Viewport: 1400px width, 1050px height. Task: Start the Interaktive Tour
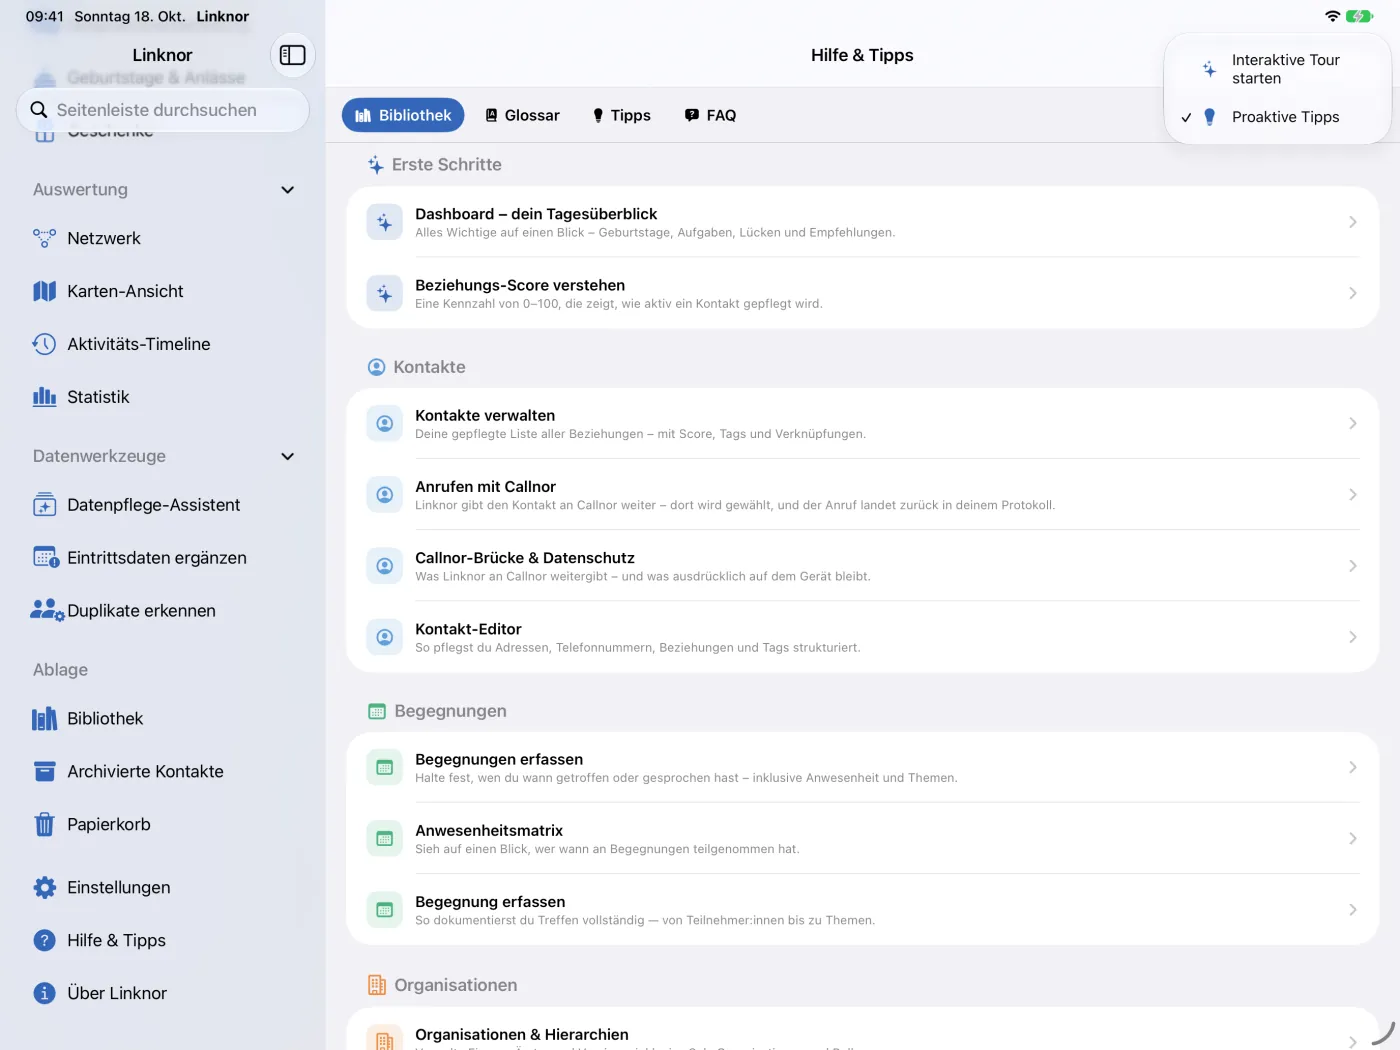coord(1277,69)
